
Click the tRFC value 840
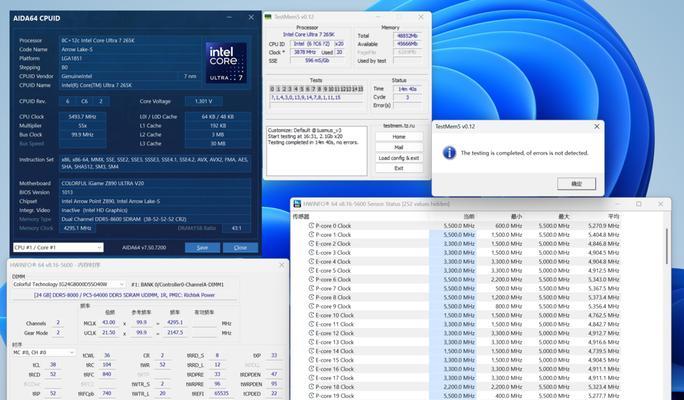tap(107, 374)
